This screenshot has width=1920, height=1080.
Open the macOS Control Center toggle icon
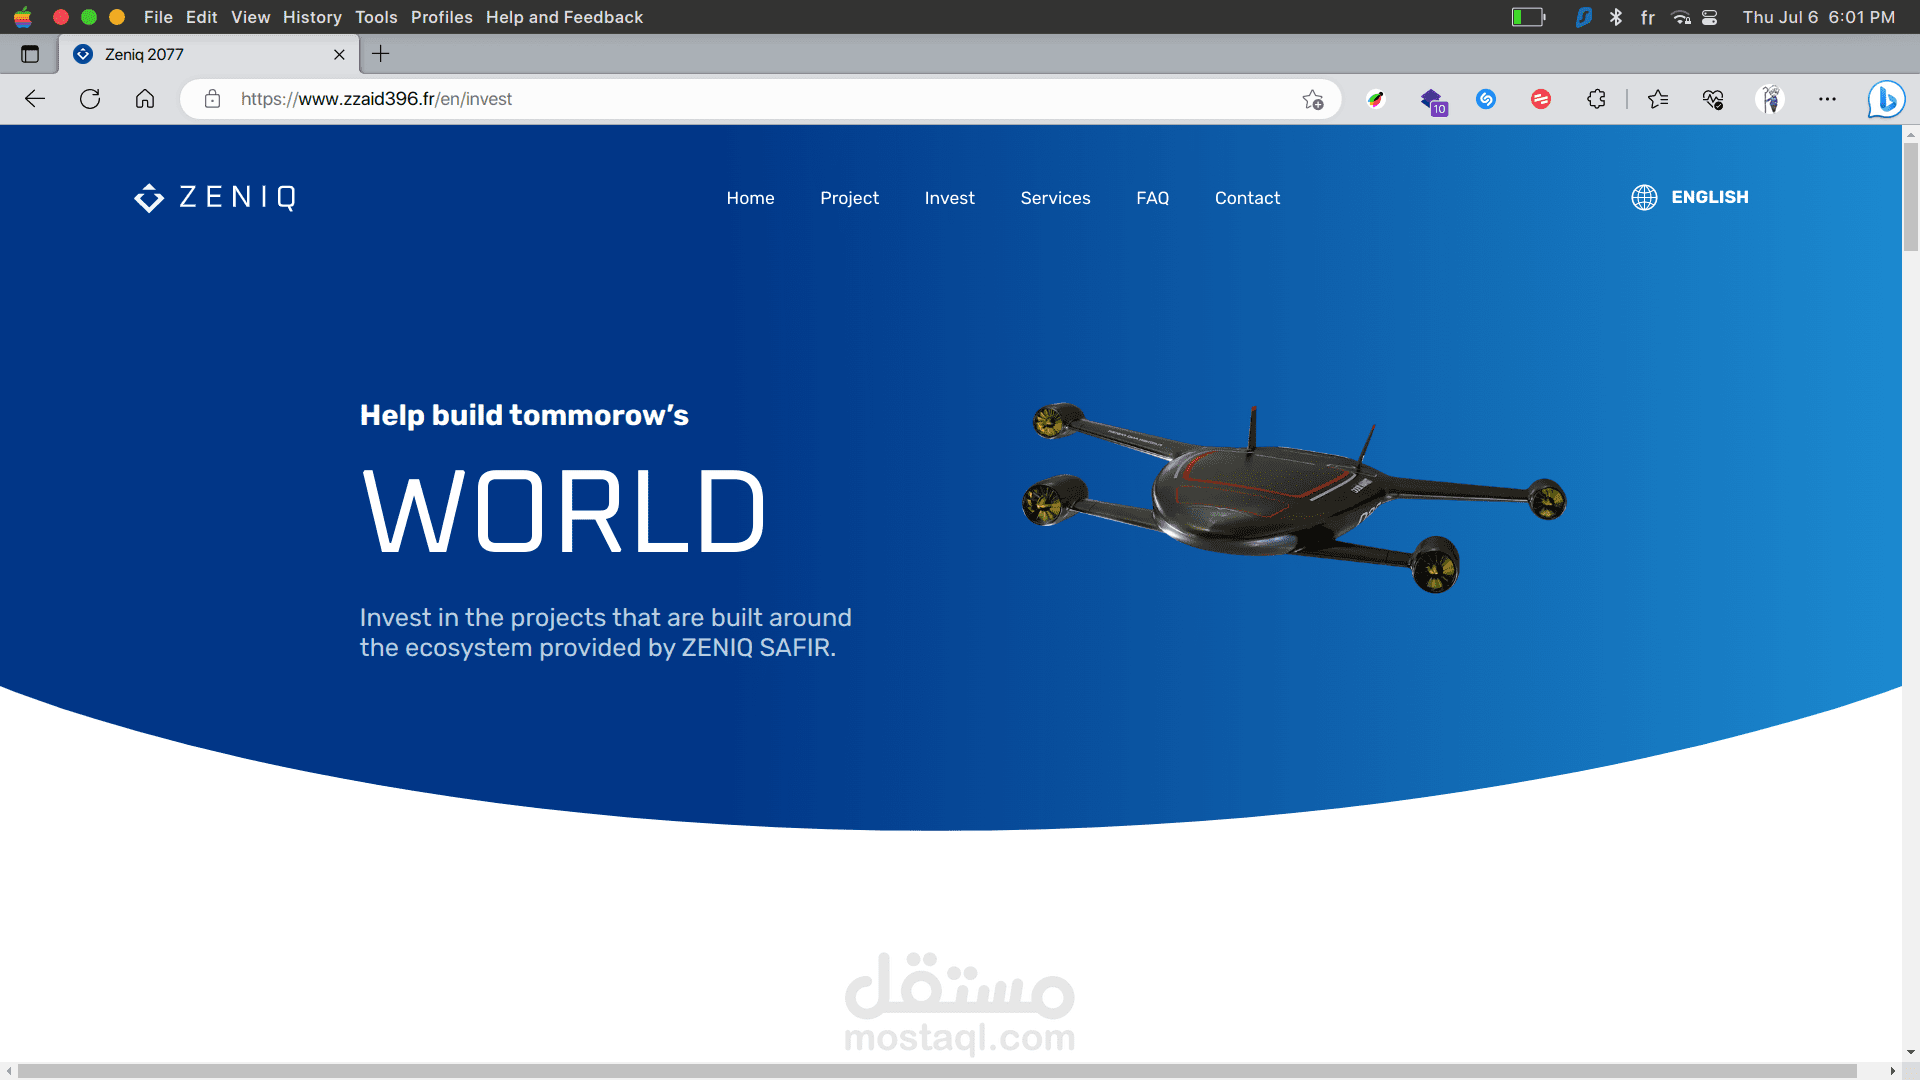[x=1710, y=17]
